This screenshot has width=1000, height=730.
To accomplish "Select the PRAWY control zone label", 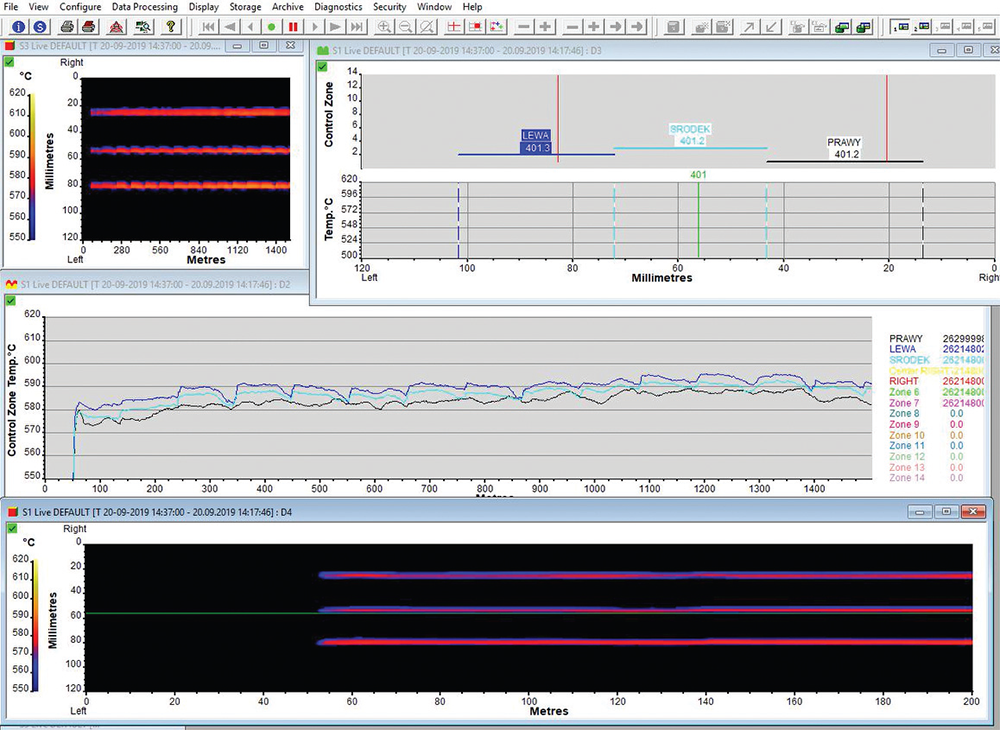I will tap(844, 142).
